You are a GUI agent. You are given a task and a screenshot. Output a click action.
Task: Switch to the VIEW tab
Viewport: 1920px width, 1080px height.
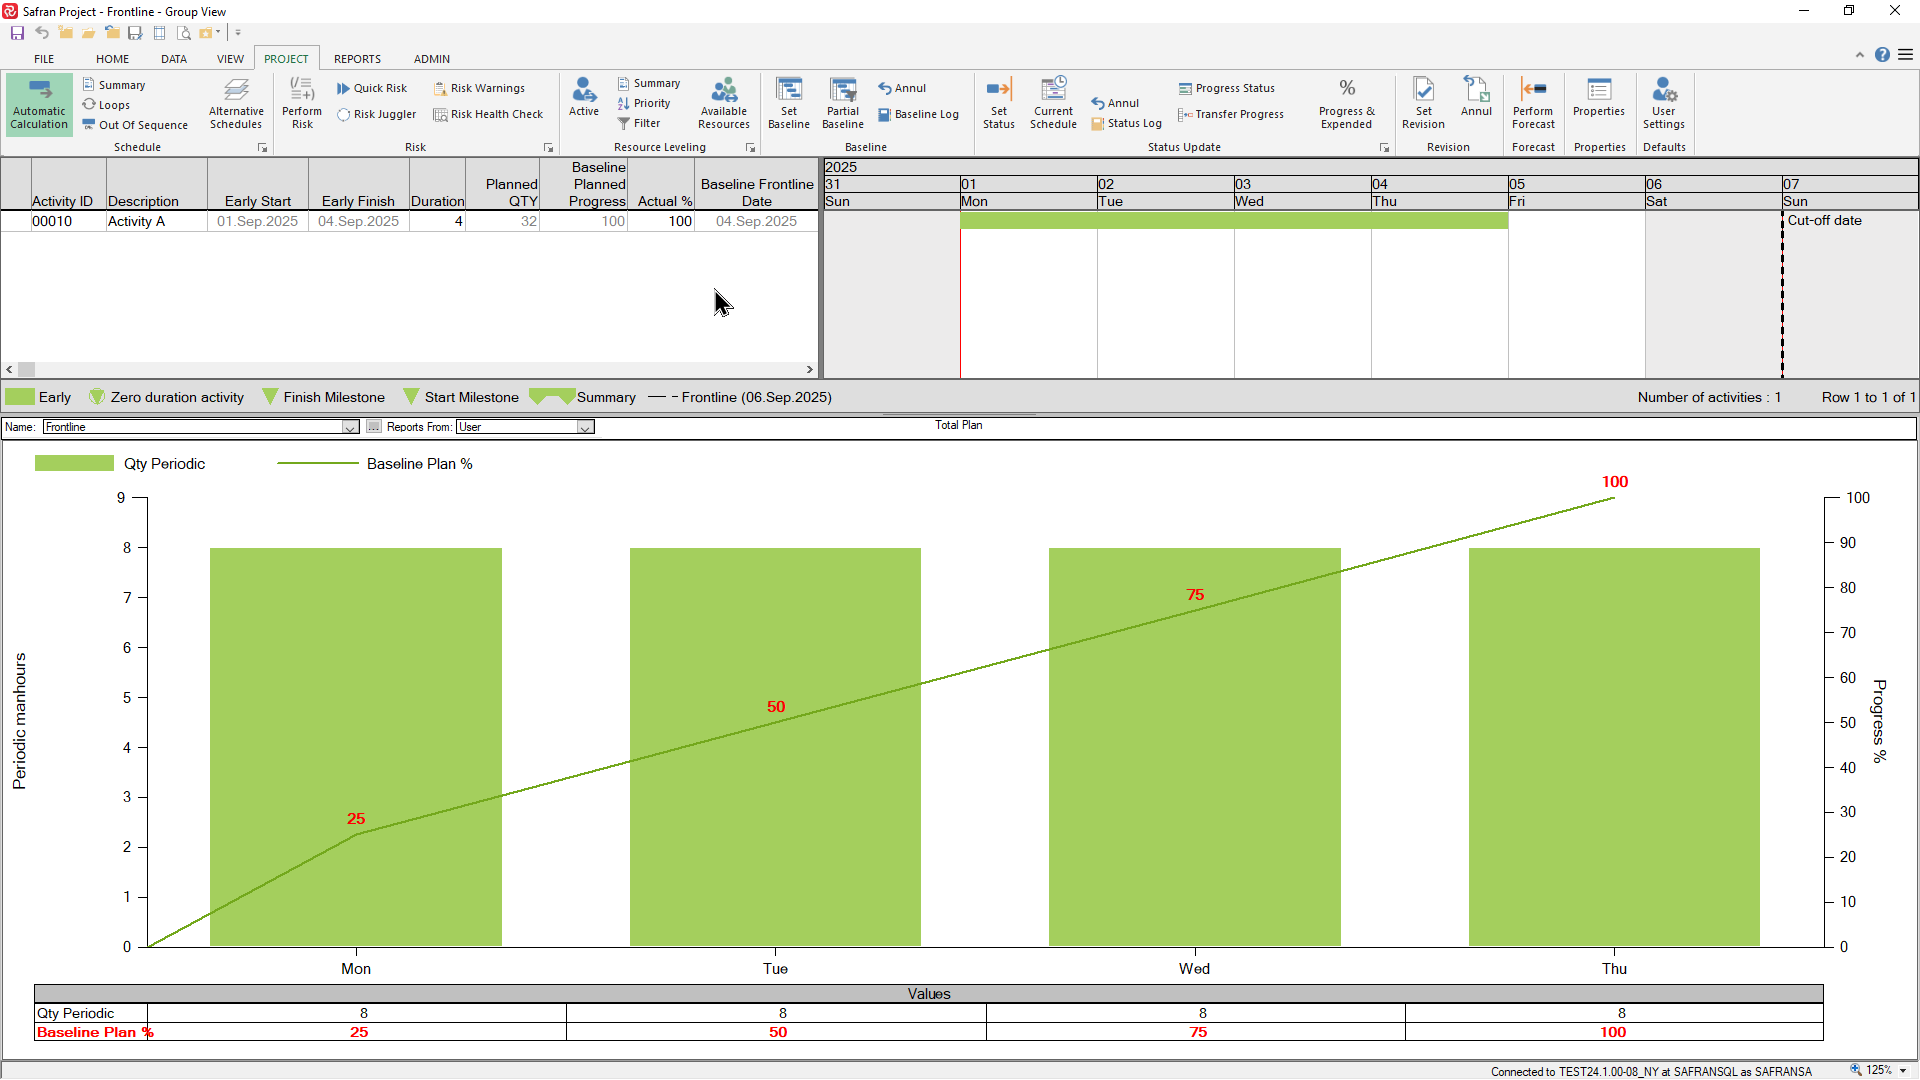(x=230, y=59)
